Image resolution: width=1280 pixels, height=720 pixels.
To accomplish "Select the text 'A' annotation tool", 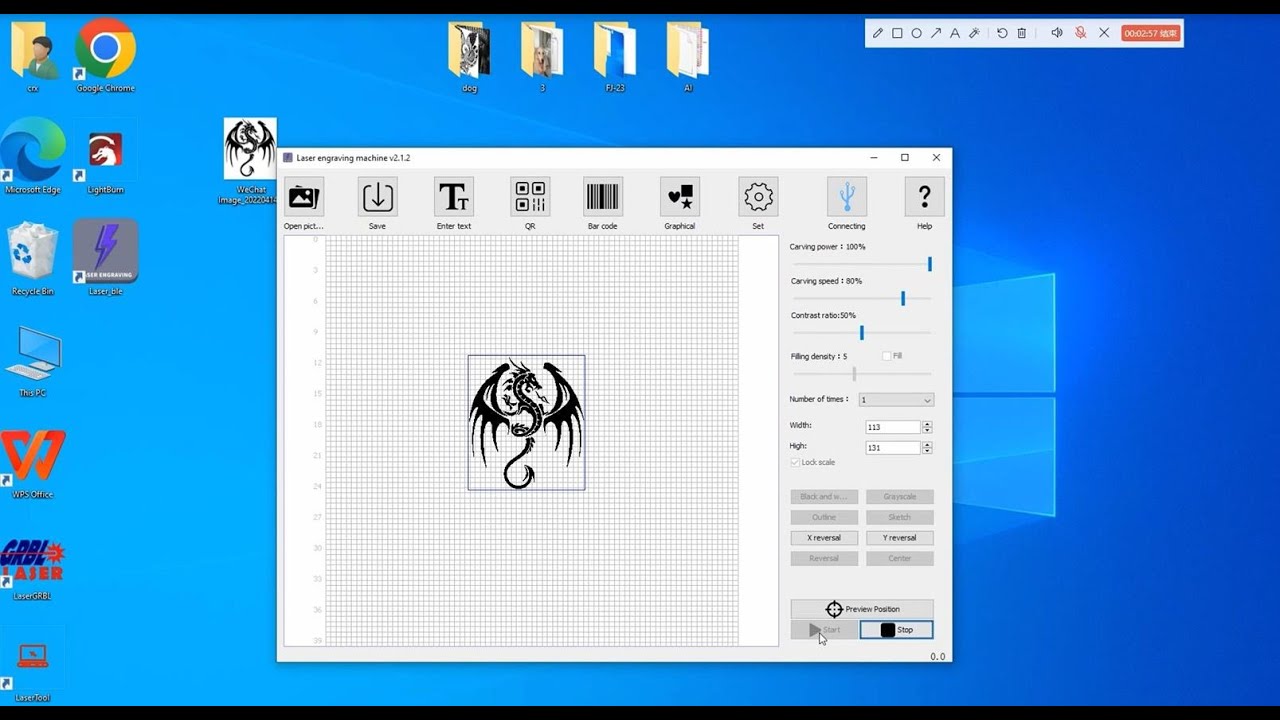I will 955,33.
